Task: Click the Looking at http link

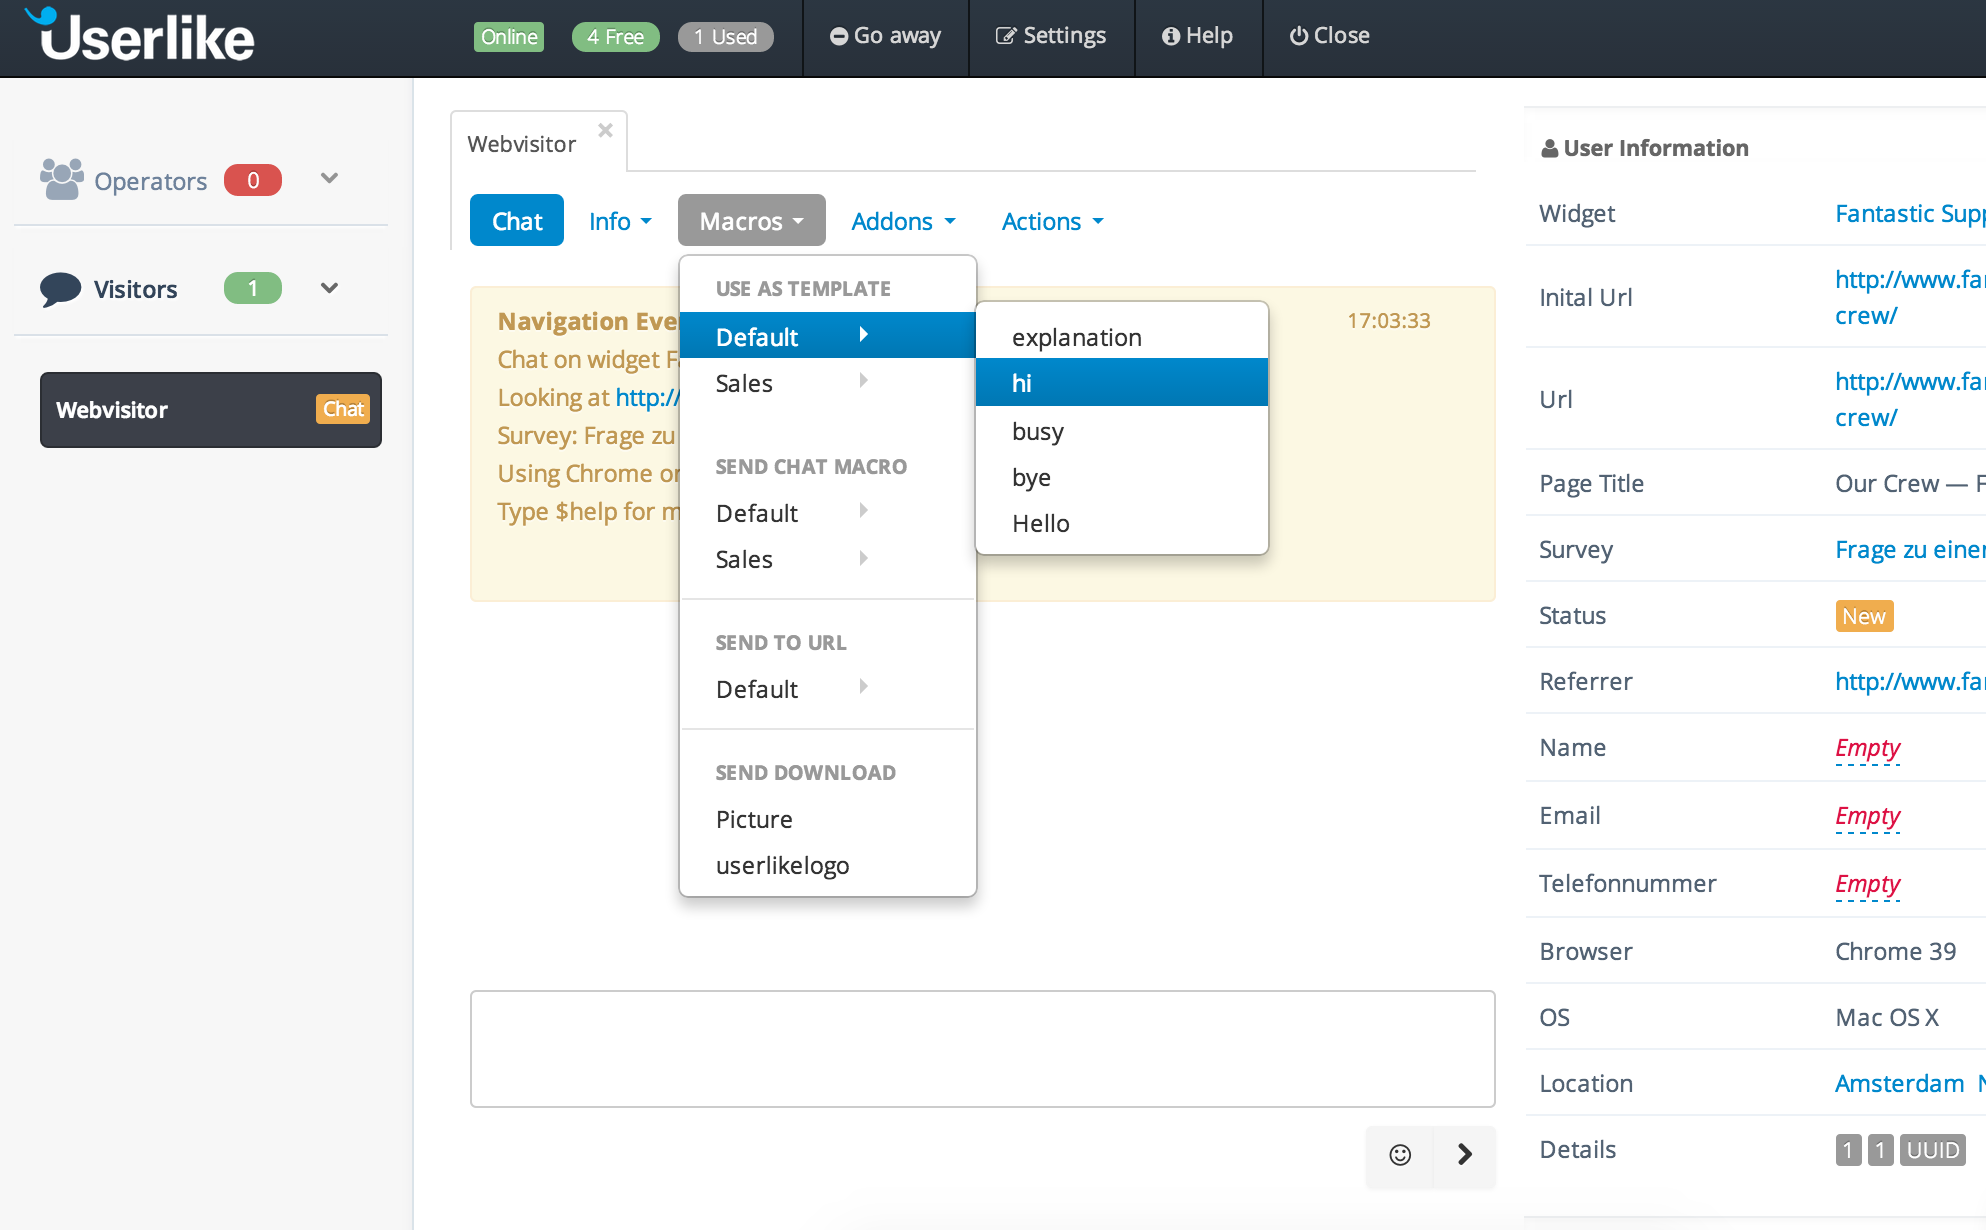Action: [647, 397]
